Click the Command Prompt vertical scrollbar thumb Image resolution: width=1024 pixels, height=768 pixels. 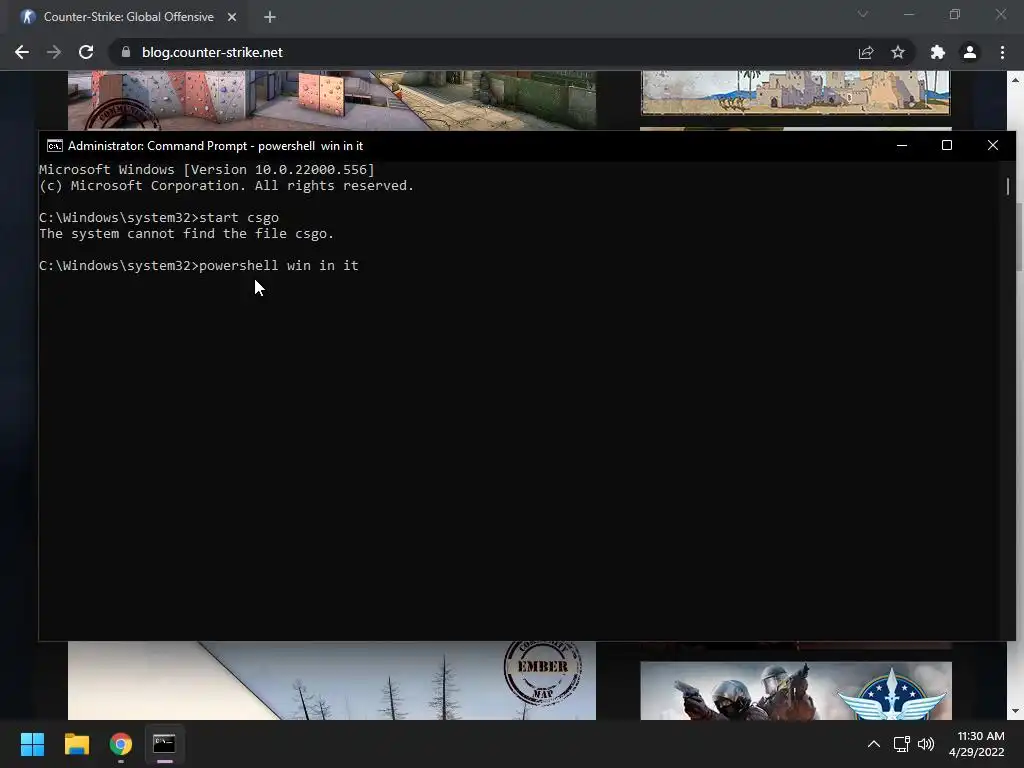[x=1008, y=186]
